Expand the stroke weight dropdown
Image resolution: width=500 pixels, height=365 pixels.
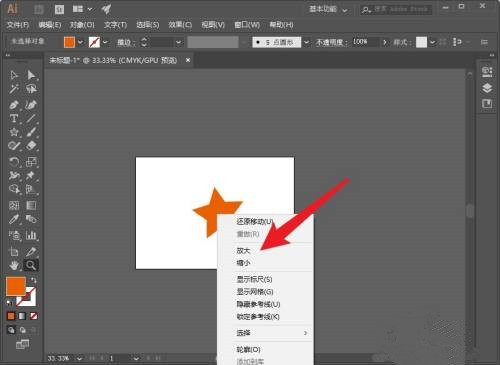[x=179, y=42]
